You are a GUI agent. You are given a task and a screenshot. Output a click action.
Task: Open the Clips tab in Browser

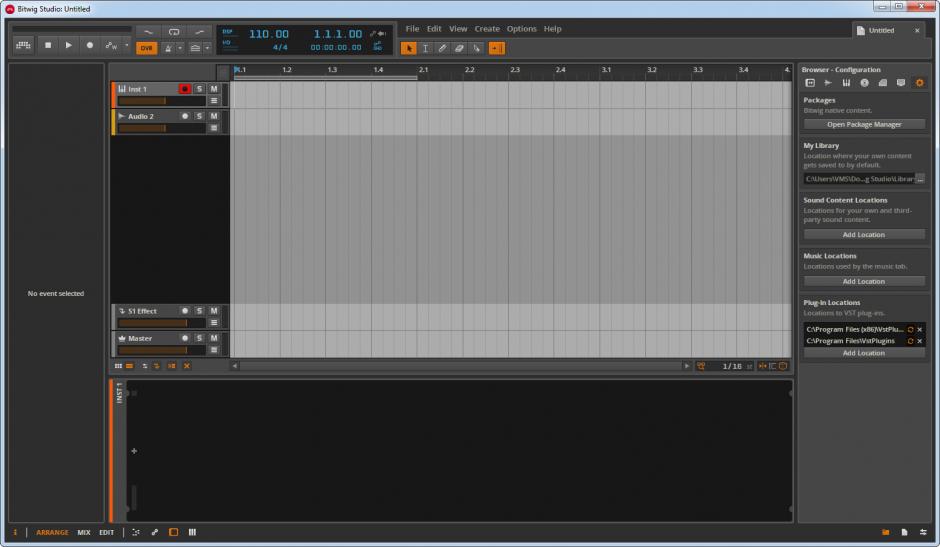click(882, 83)
